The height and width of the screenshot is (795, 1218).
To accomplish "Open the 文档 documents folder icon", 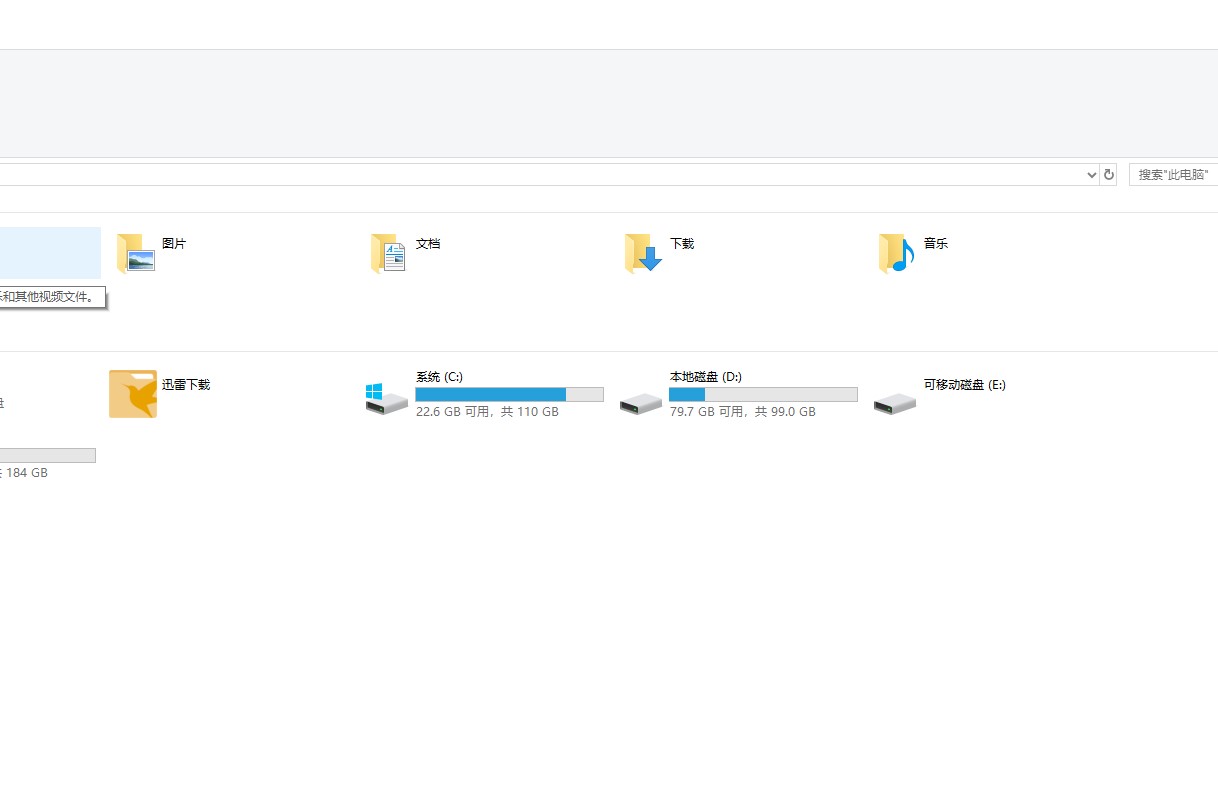I will 388,253.
